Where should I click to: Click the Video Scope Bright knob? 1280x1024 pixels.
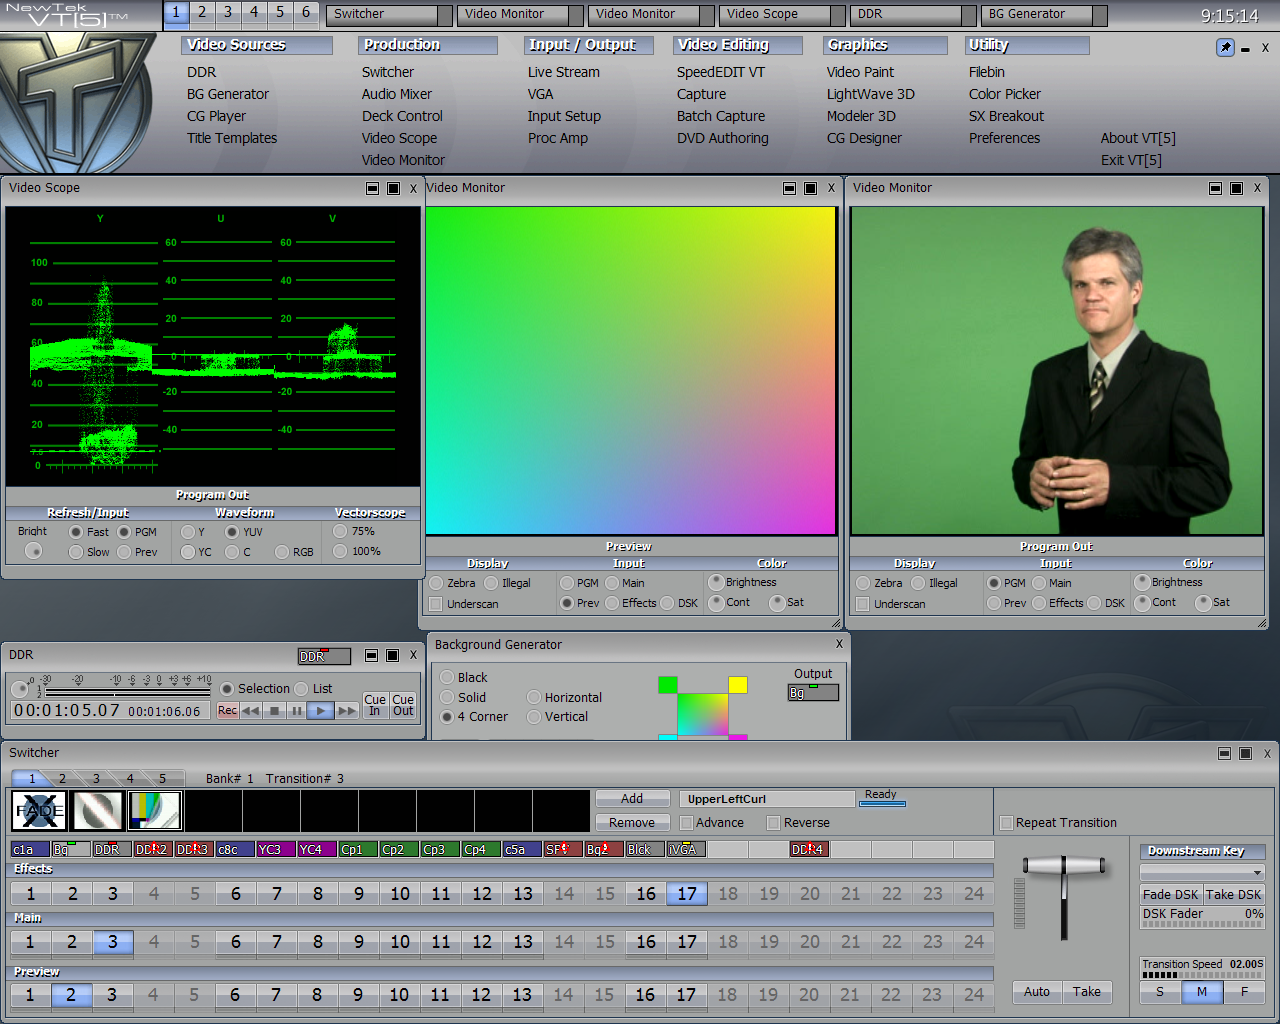coord(34,551)
